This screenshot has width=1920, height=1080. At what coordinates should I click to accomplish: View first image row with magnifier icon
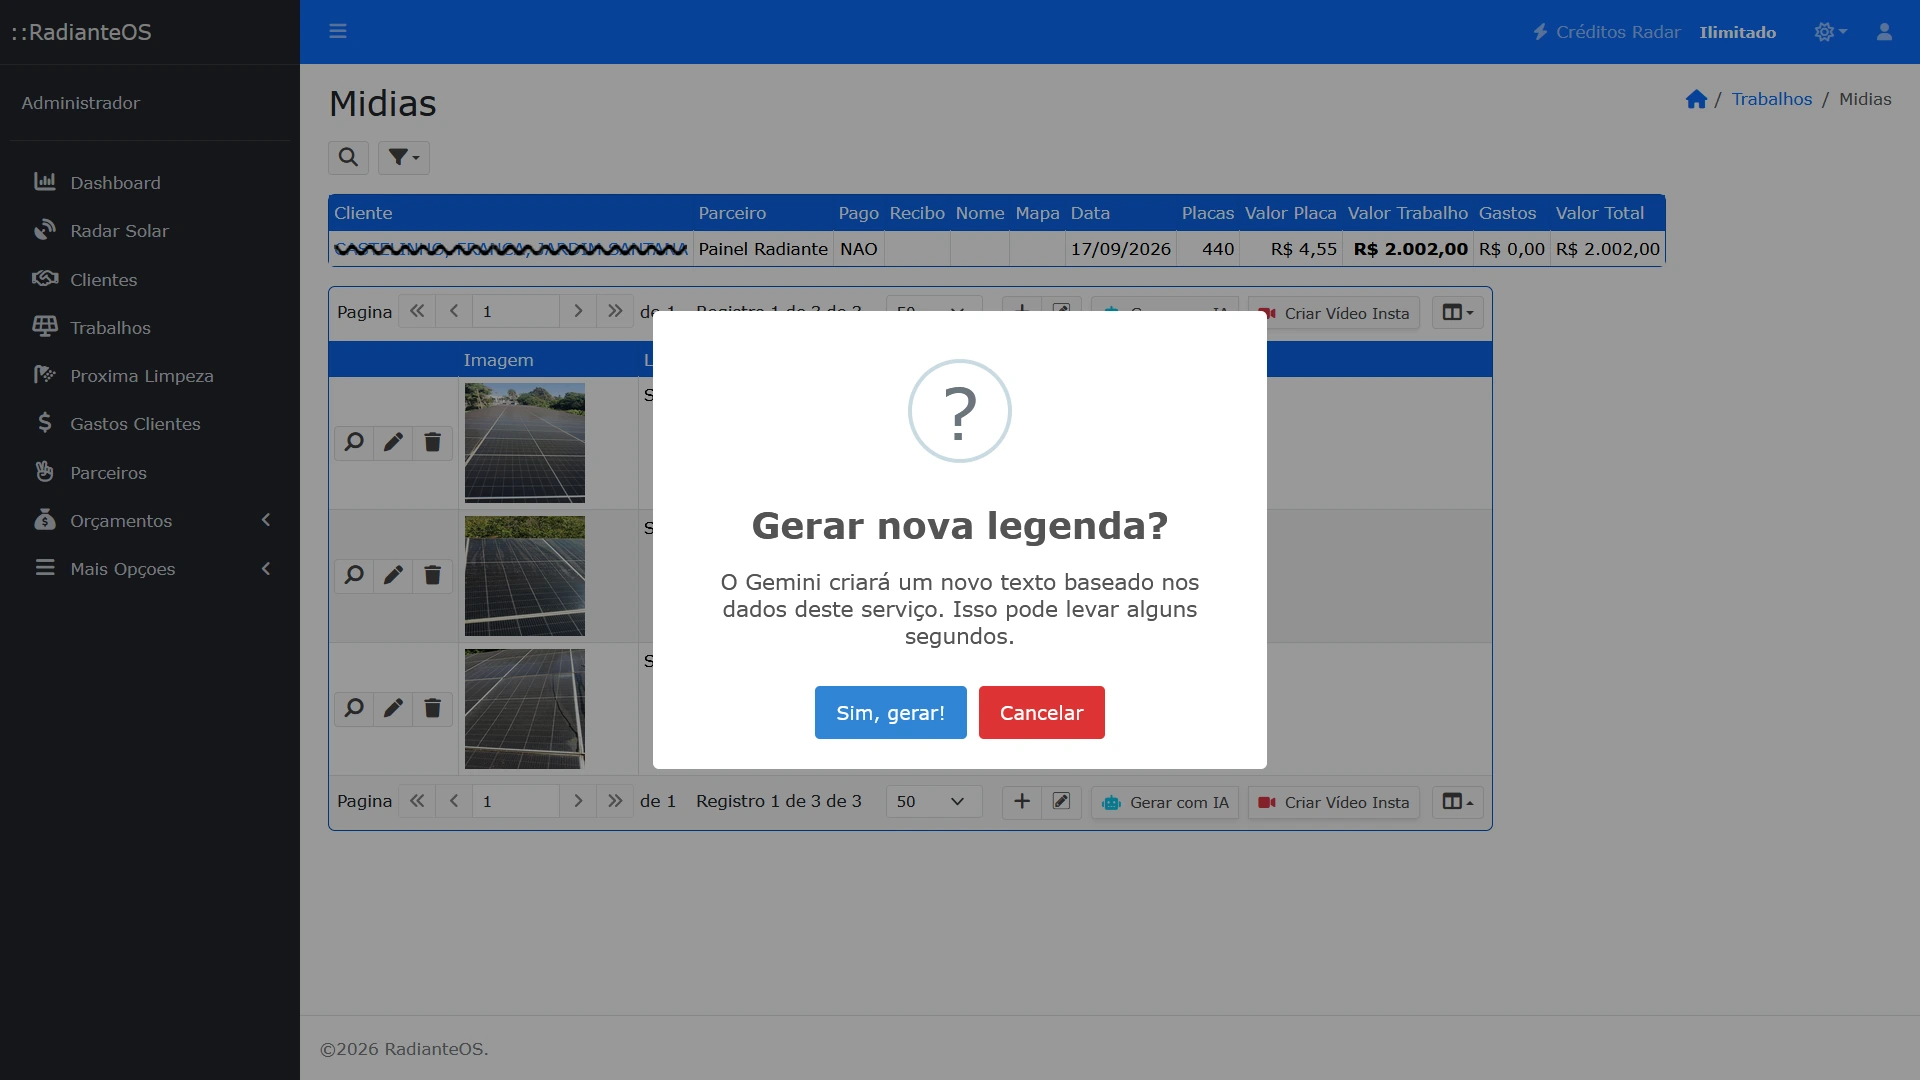tap(354, 442)
